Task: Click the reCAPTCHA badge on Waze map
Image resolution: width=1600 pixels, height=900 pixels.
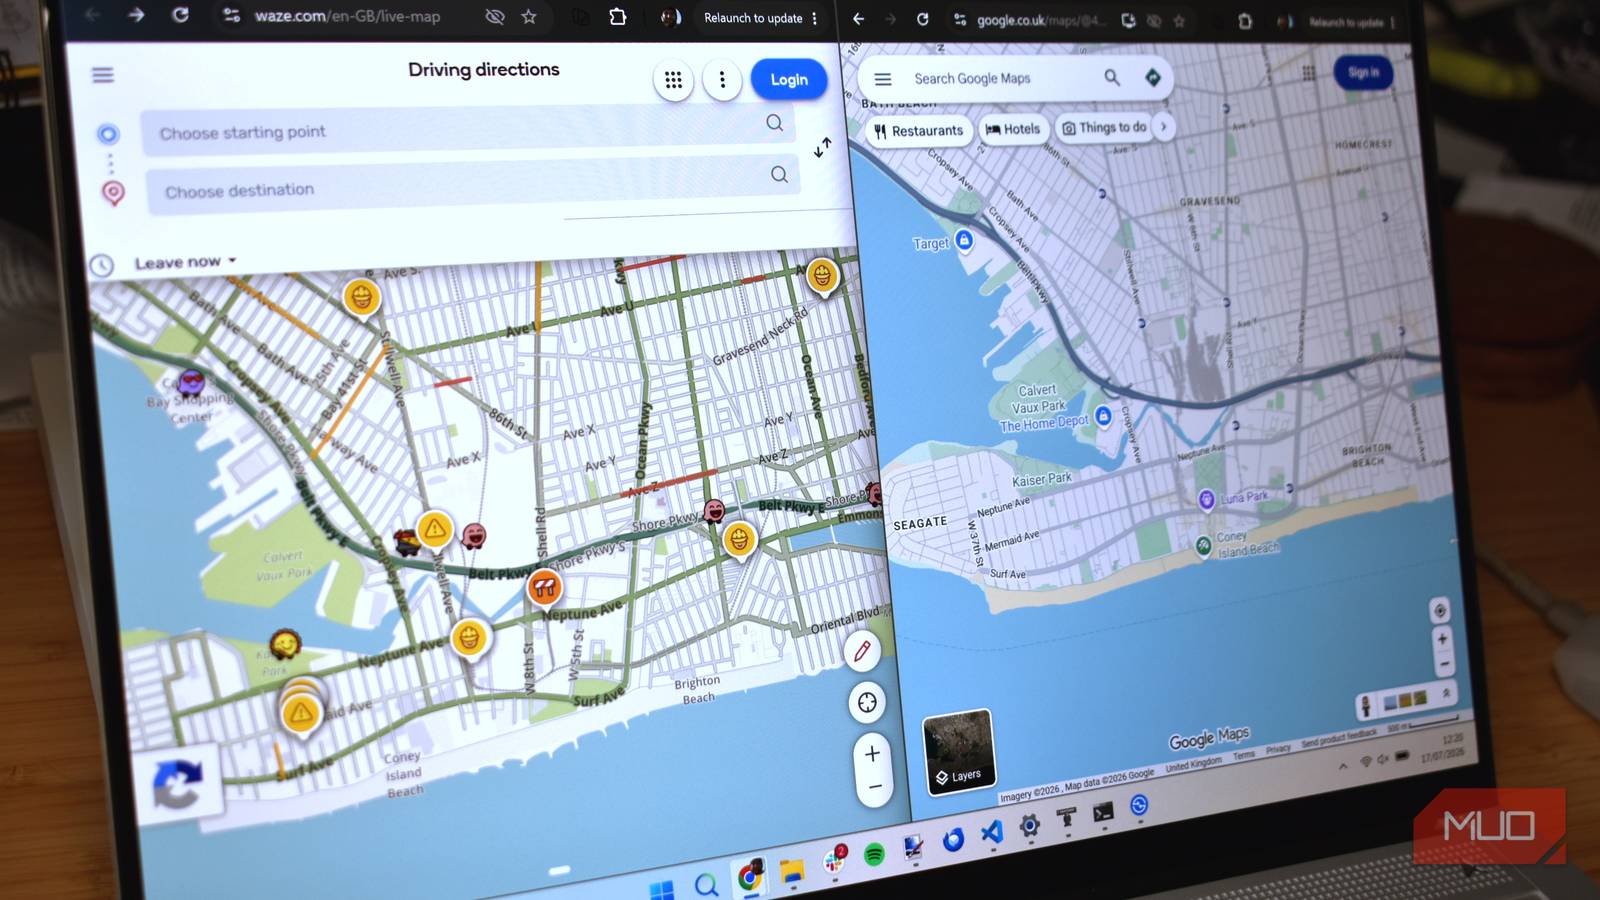Action: point(177,785)
